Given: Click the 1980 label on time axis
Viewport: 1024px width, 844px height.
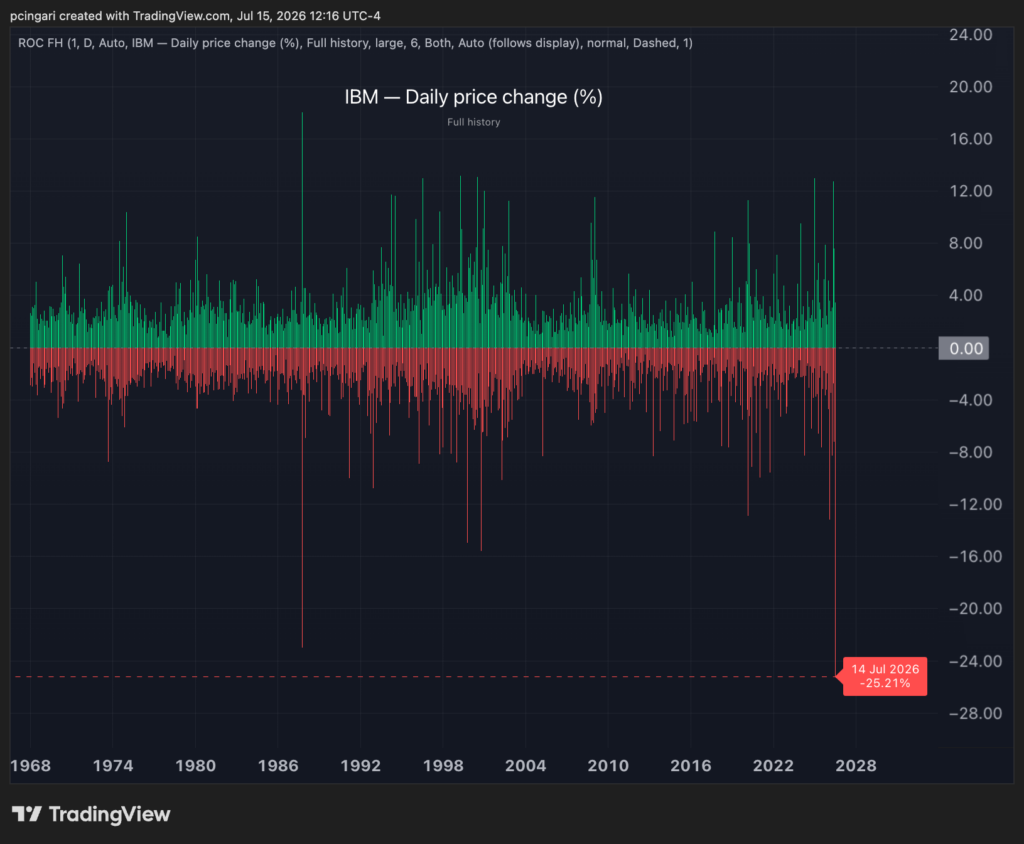Looking at the screenshot, I should (195, 766).
